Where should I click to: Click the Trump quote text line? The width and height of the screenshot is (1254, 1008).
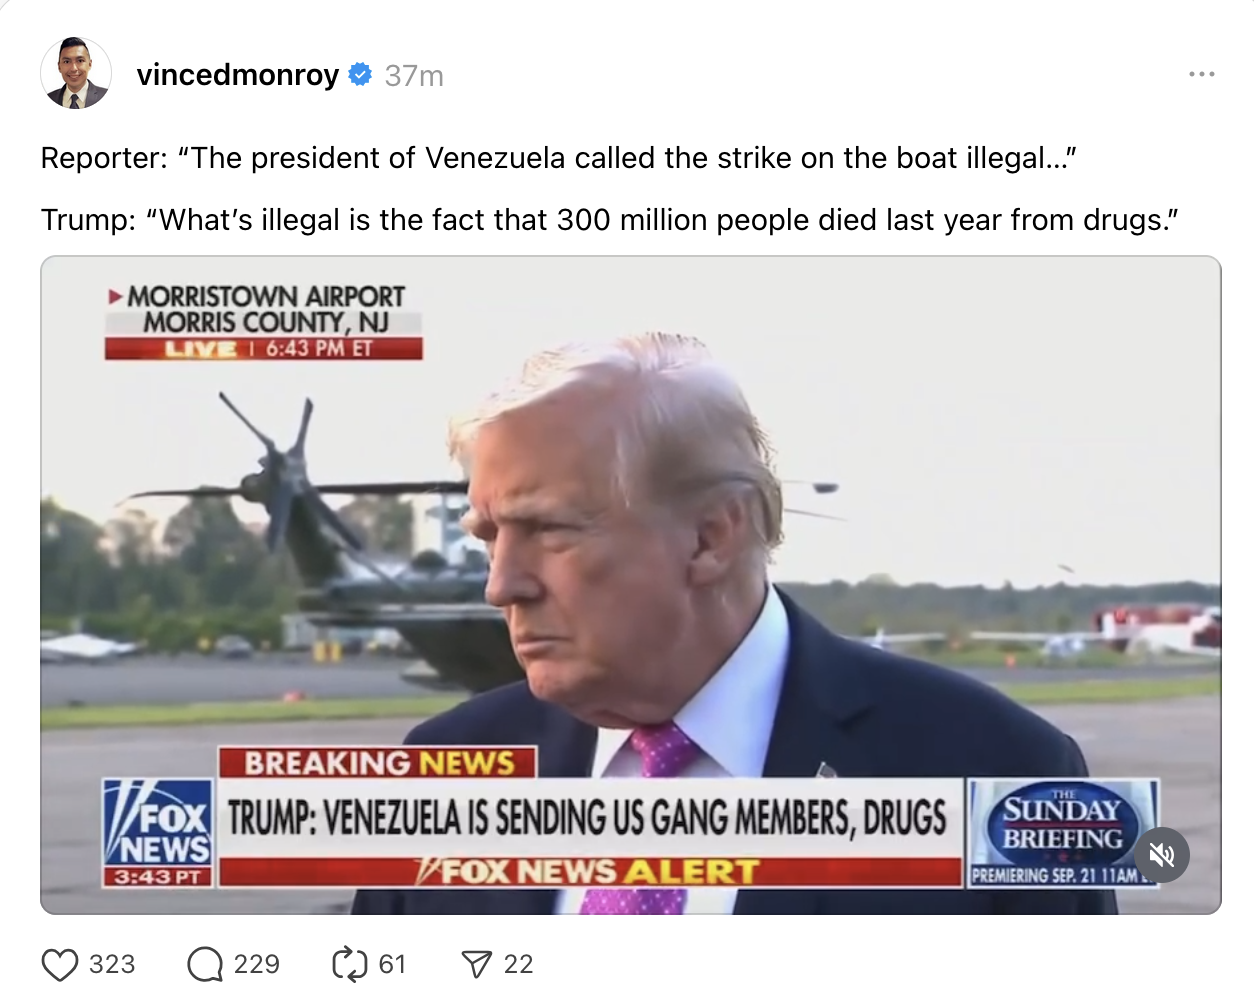click(610, 220)
